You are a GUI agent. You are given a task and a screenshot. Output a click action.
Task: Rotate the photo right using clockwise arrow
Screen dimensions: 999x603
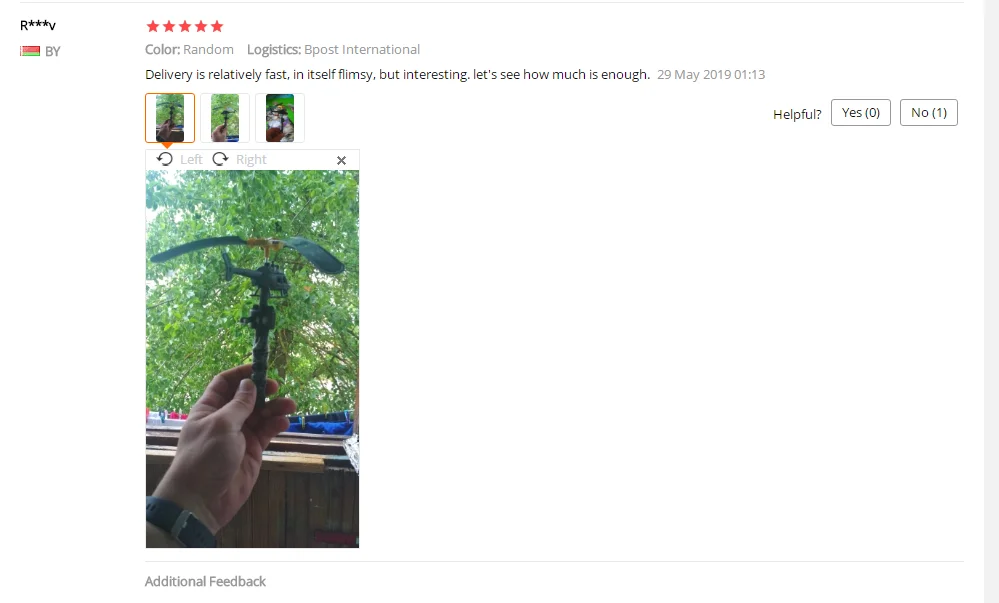(x=220, y=159)
